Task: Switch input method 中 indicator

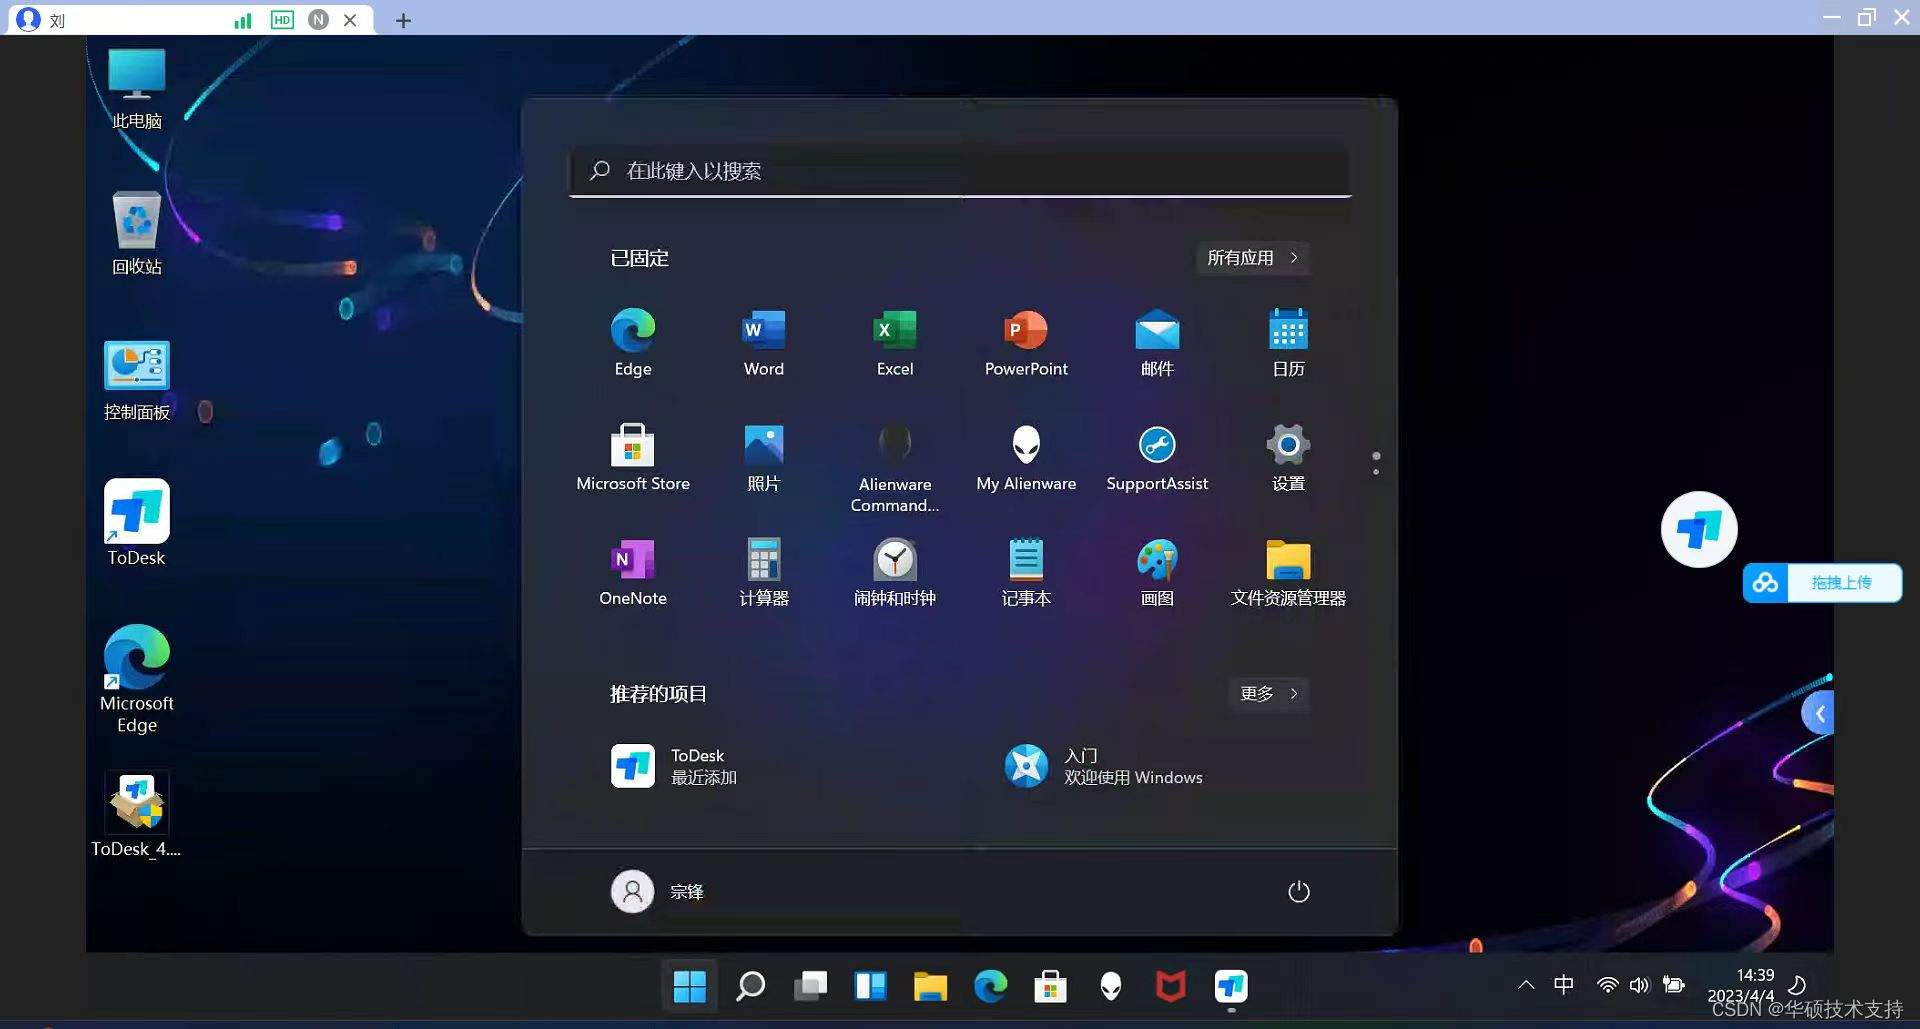Action: coord(1564,985)
